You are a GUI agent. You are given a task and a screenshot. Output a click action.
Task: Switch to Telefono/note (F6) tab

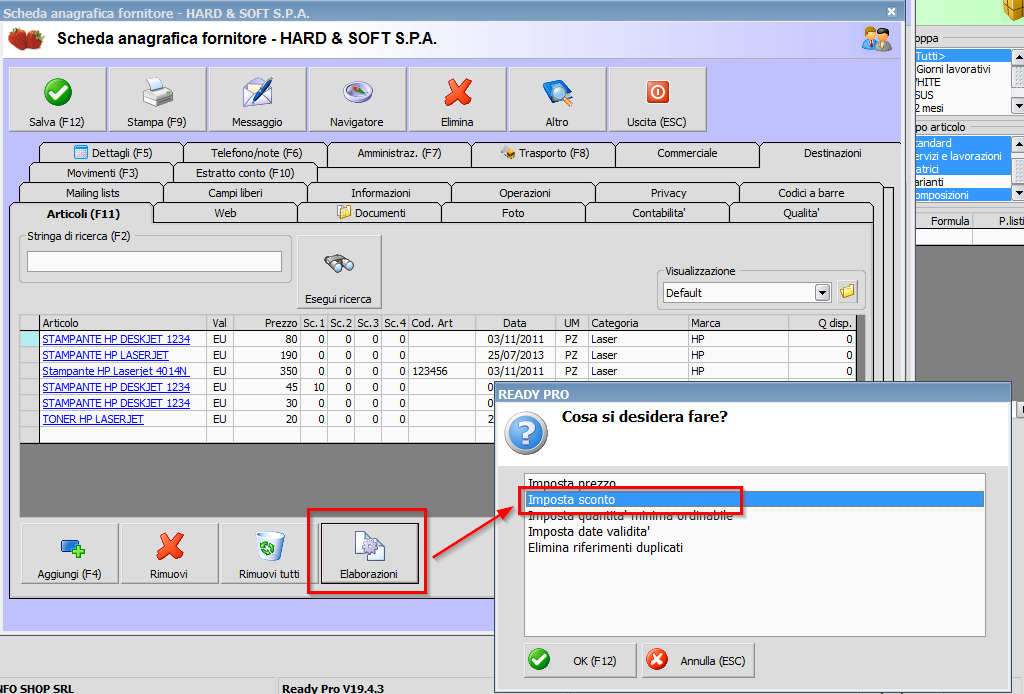(256, 153)
